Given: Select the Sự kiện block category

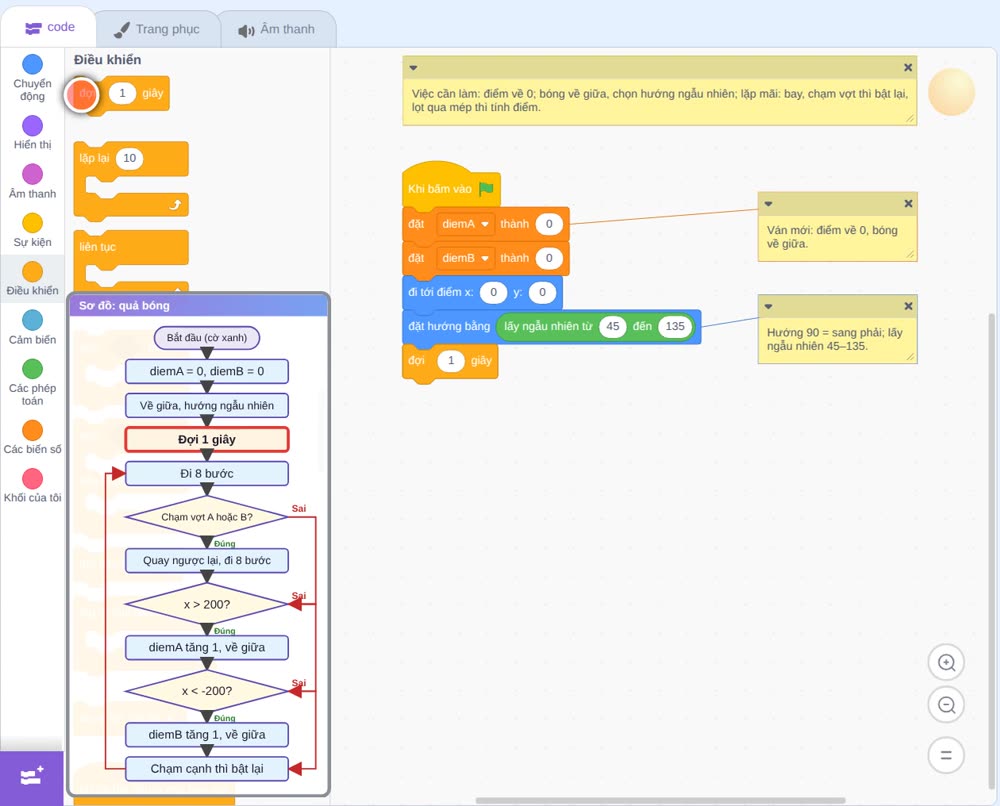Looking at the screenshot, I should [32, 230].
